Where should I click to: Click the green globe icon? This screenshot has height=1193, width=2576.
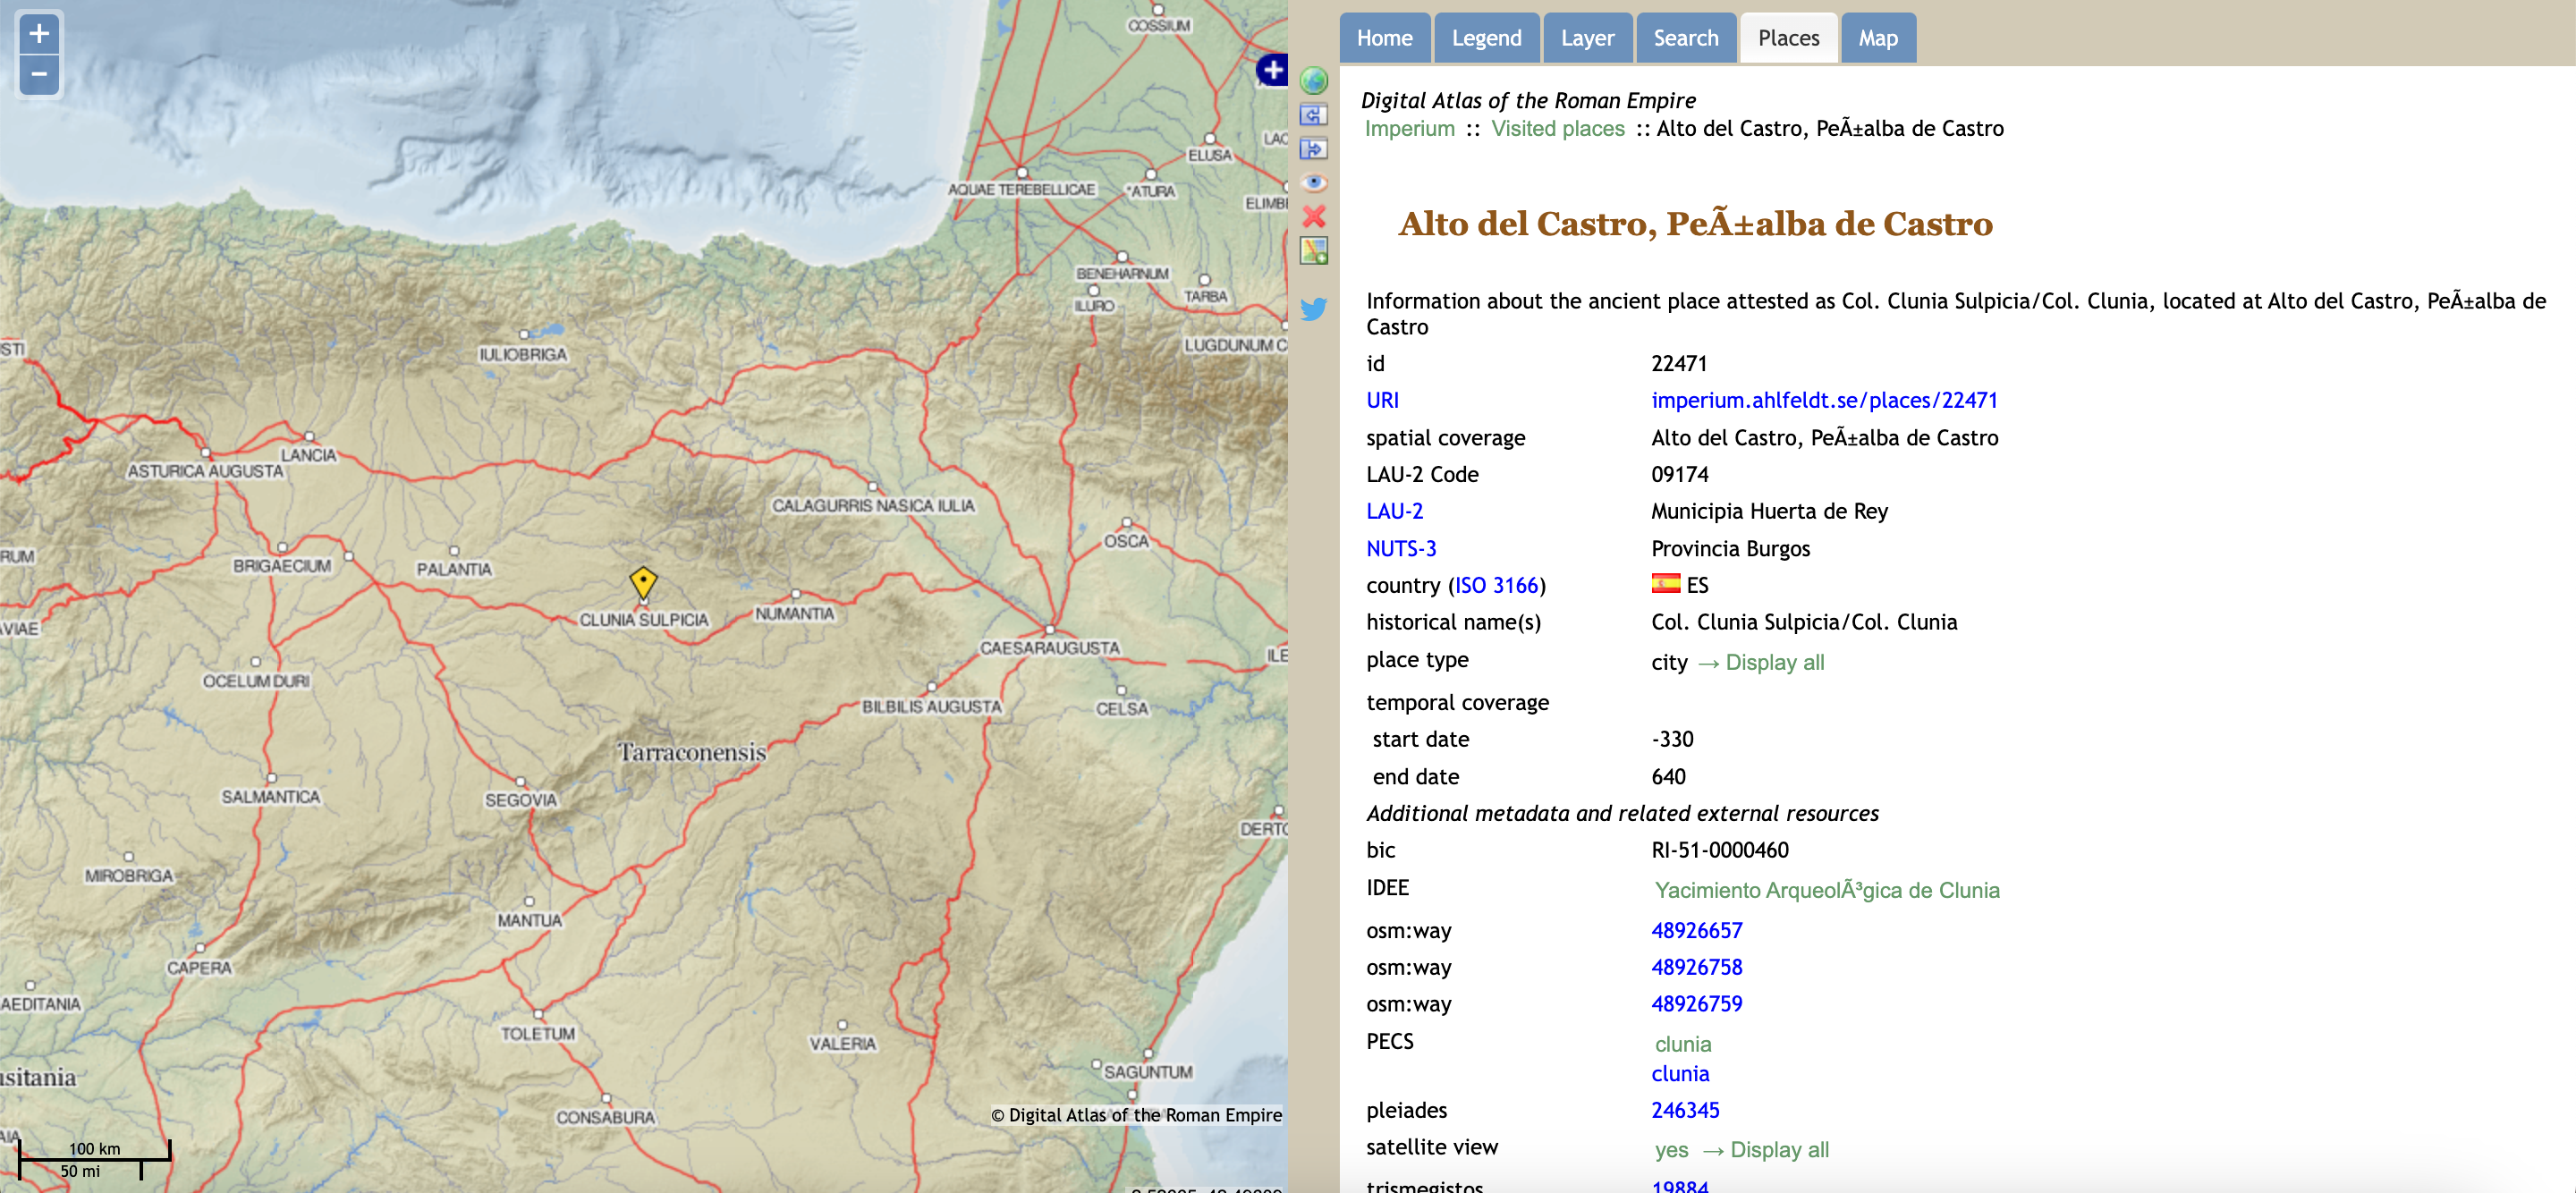[x=1313, y=80]
